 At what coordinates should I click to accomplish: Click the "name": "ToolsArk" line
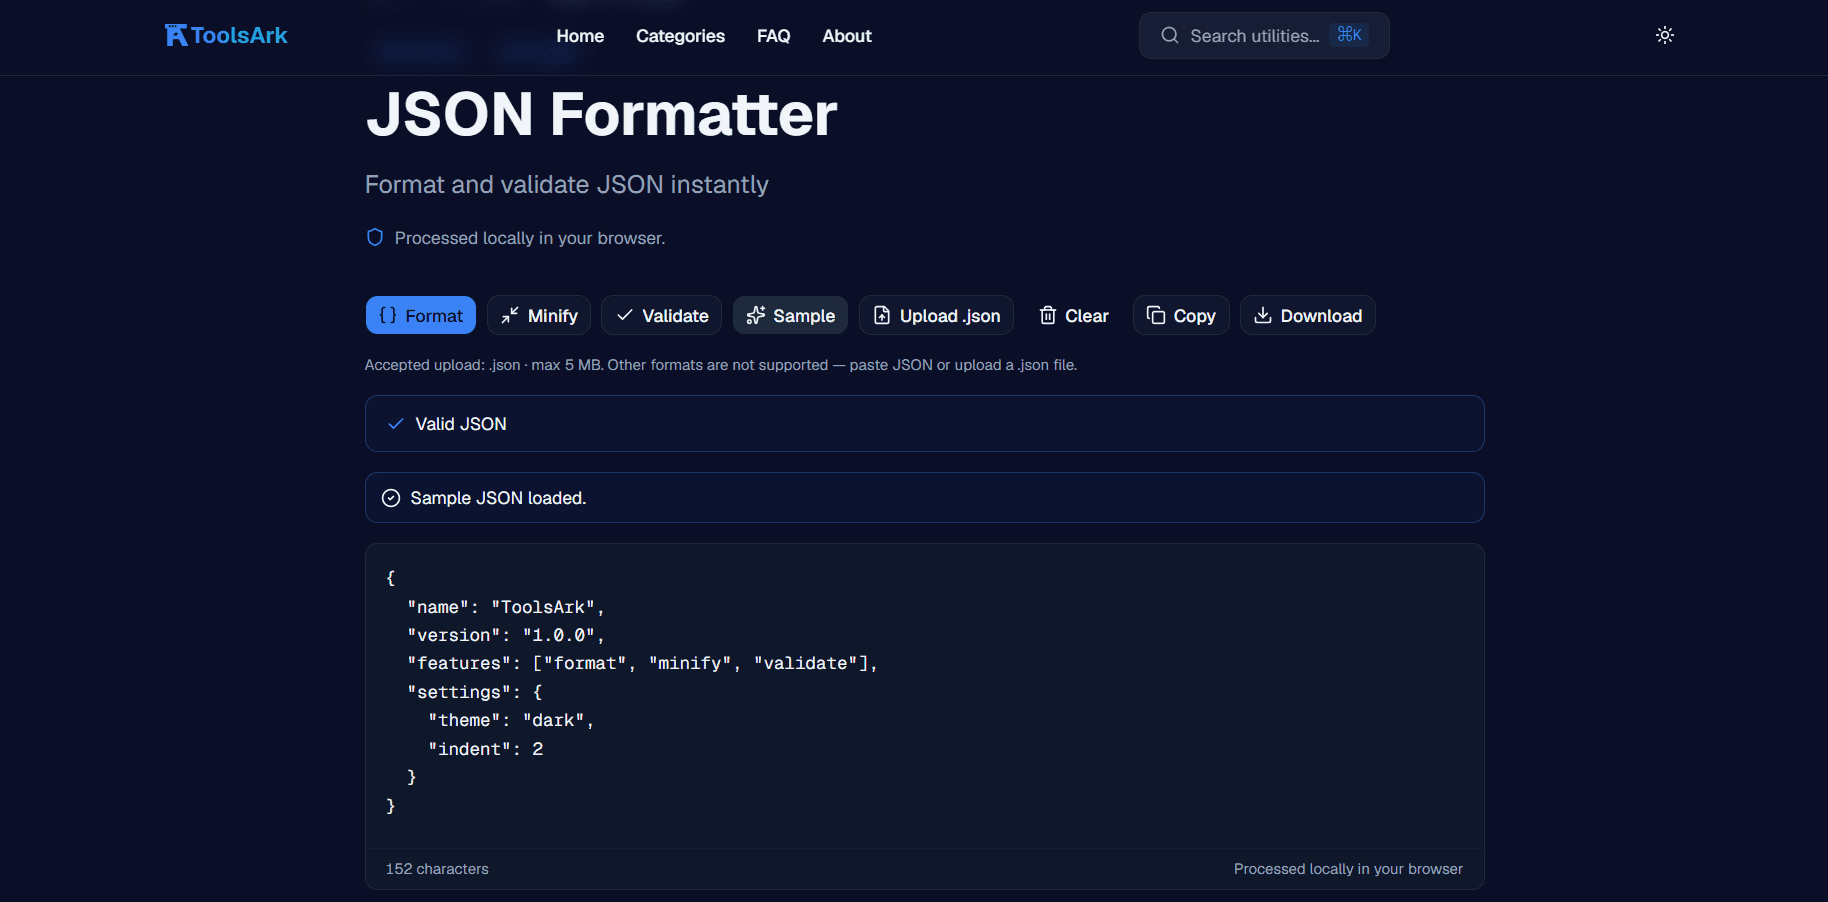click(x=505, y=607)
